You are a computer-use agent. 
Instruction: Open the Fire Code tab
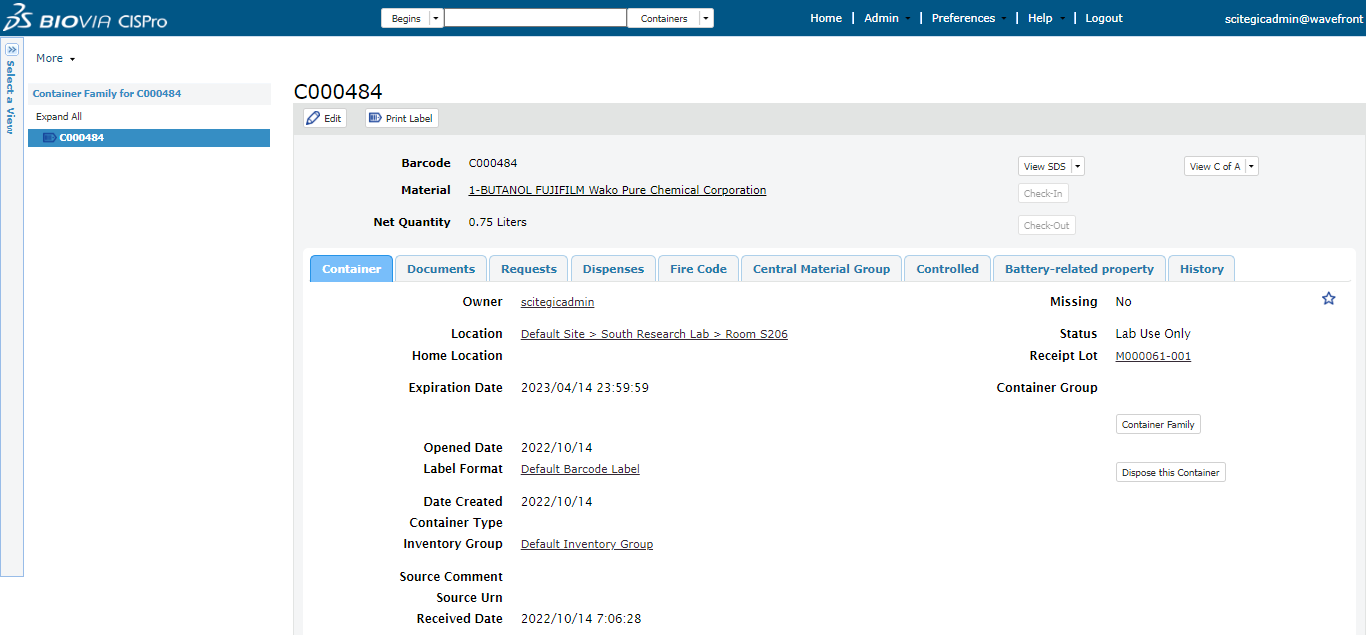click(x=698, y=269)
